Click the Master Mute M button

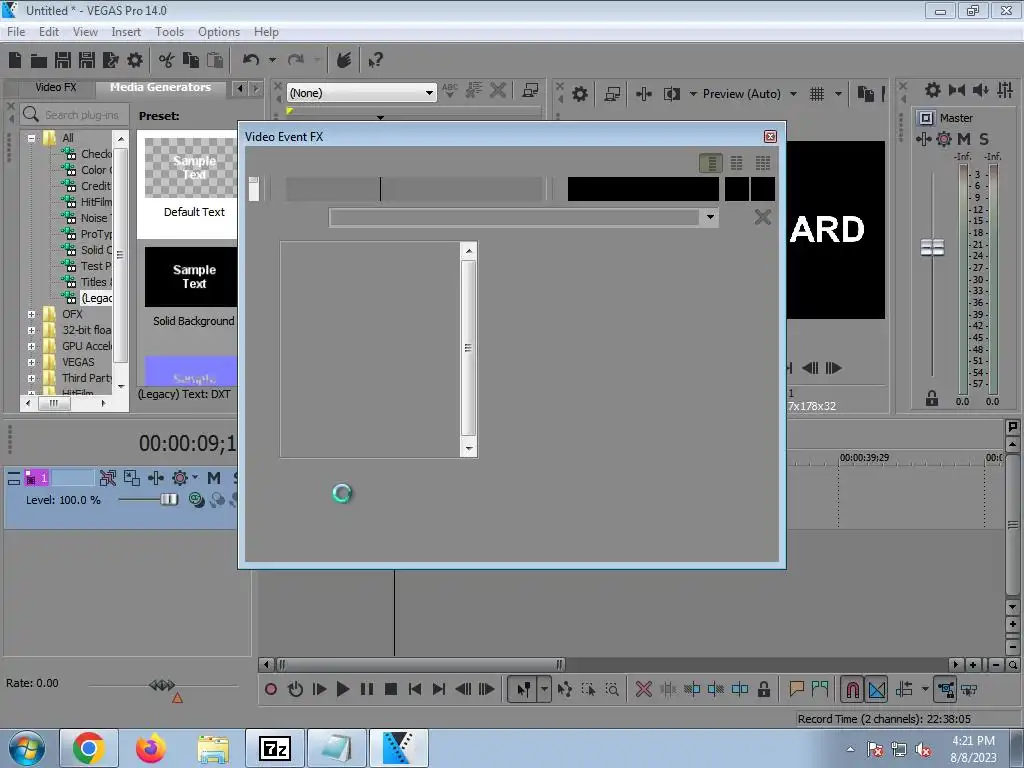[x=964, y=138]
